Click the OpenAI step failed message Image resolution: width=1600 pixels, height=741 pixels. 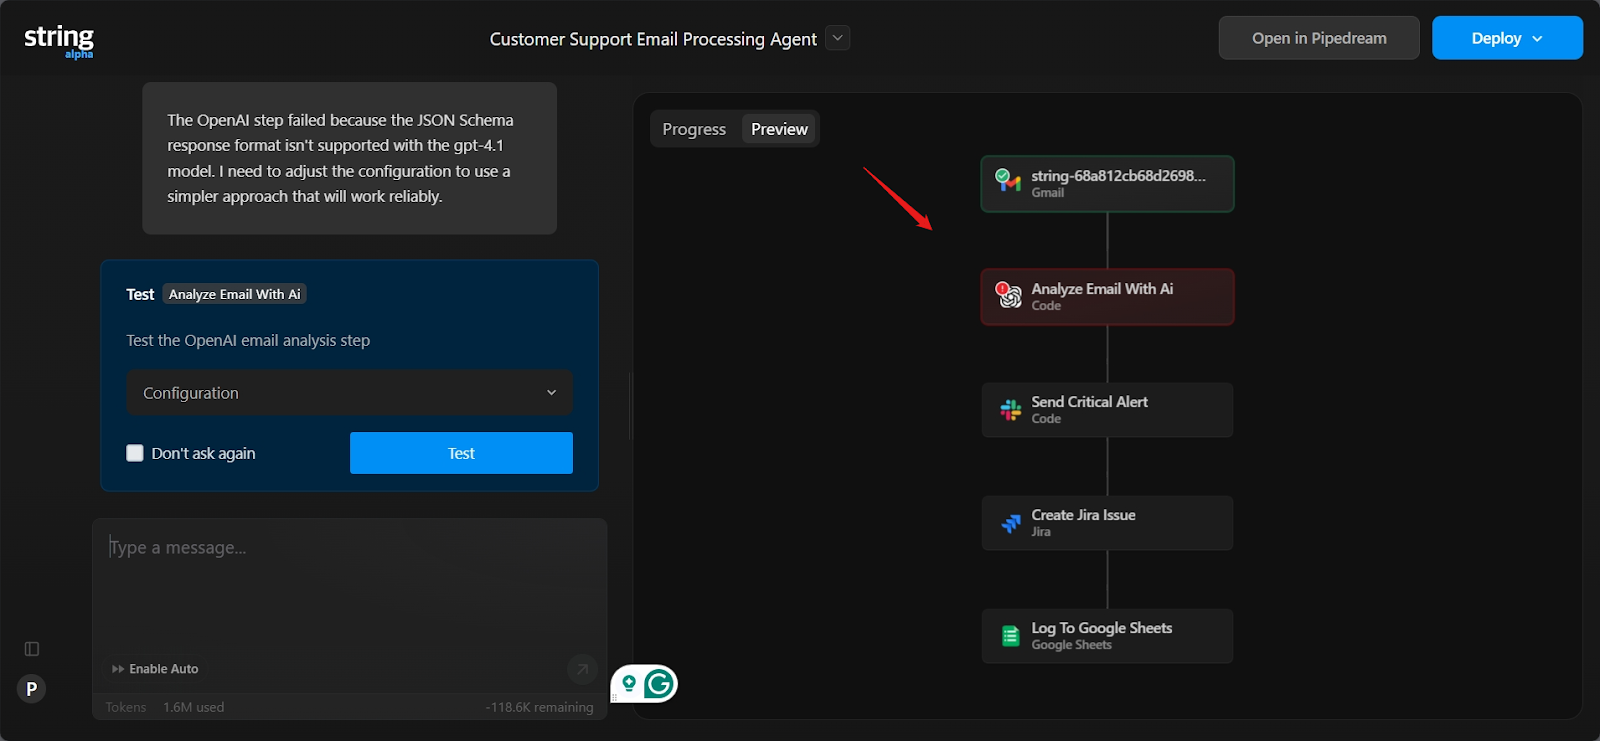pyautogui.click(x=349, y=158)
